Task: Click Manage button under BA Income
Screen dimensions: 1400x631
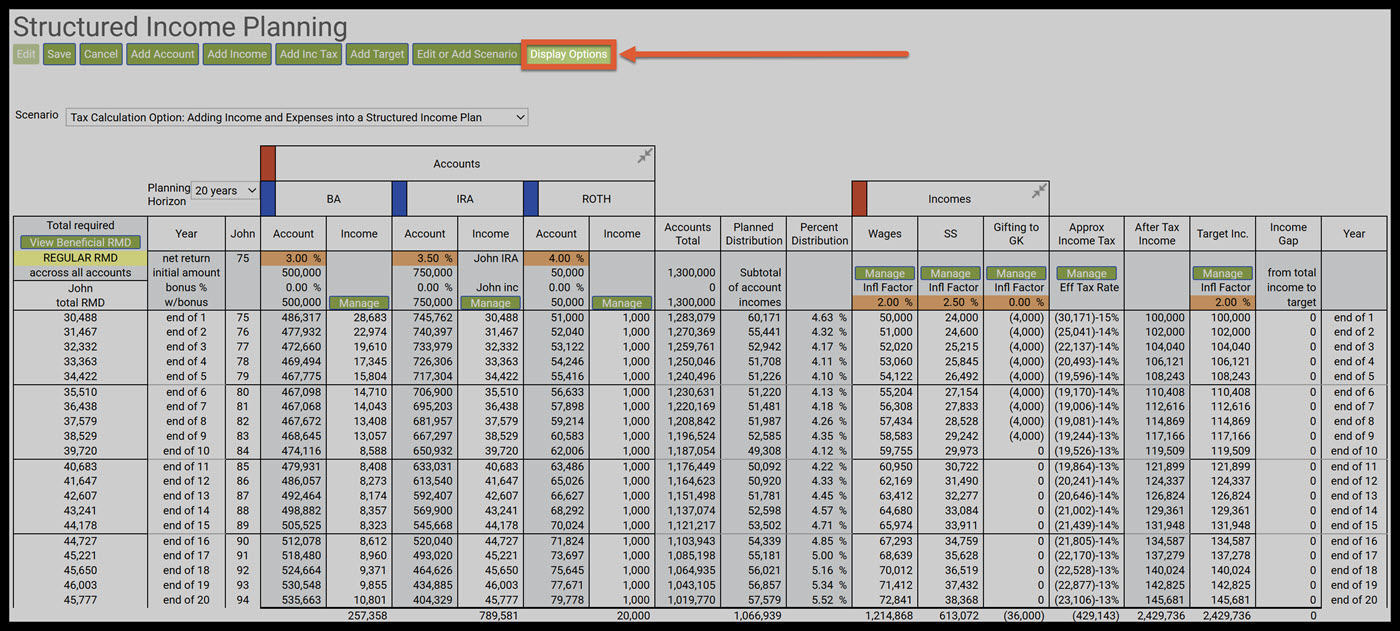Action: pos(359,303)
